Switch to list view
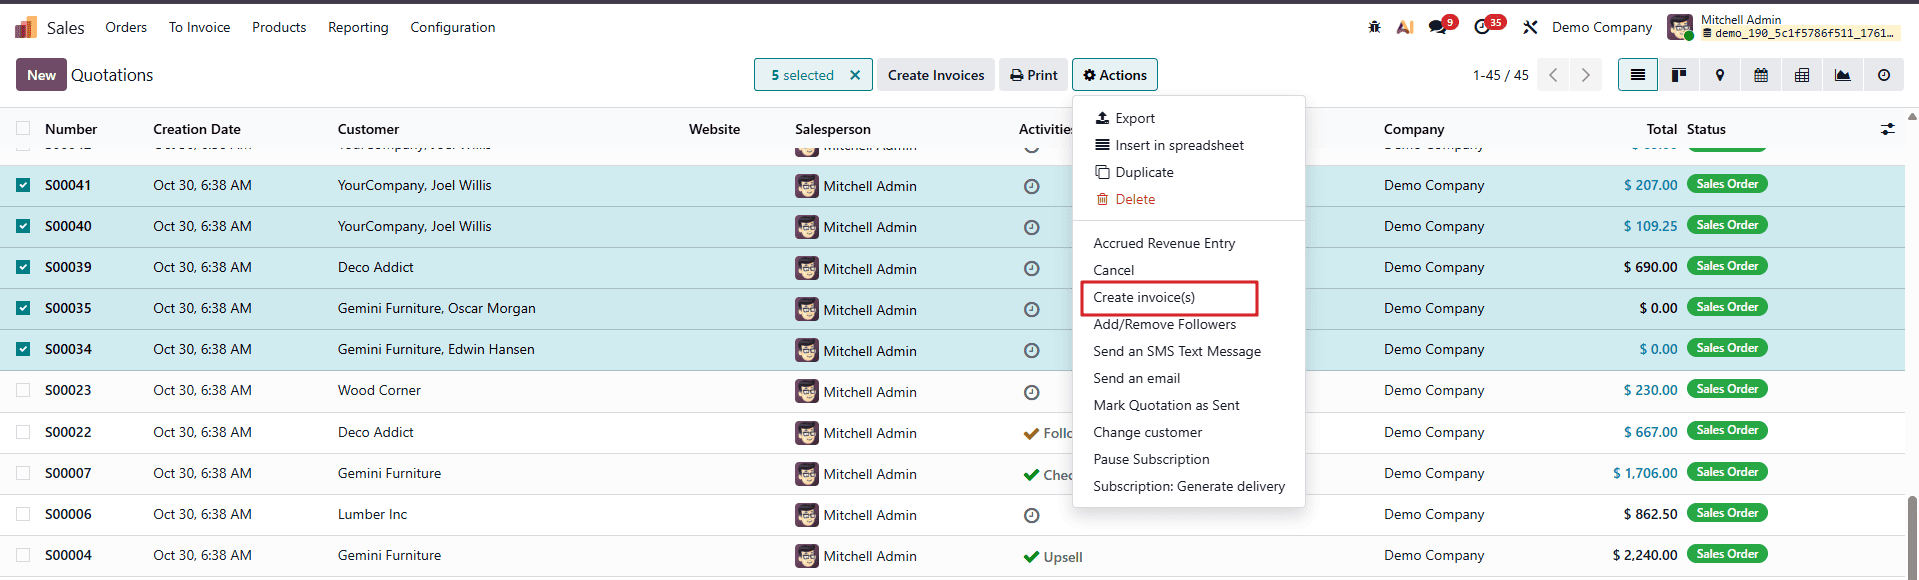 pos(1638,75)
